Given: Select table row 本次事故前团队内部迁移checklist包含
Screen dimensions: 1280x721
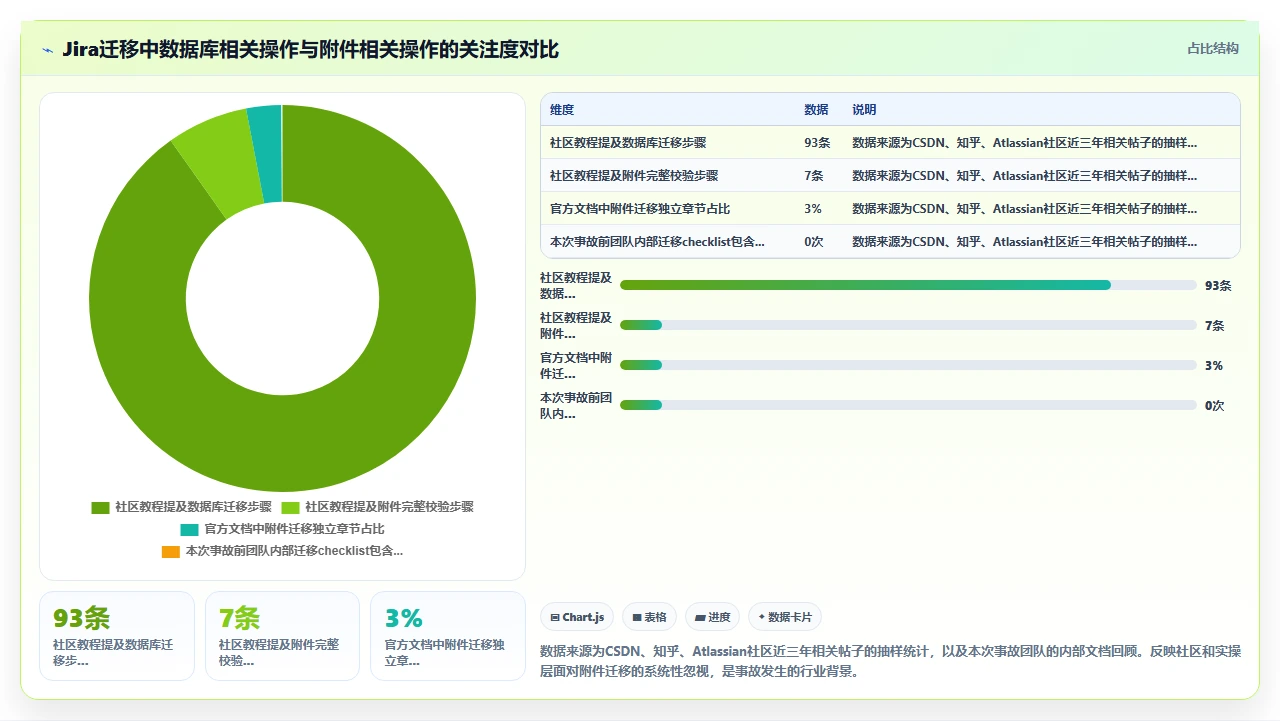Looking at the screenshot, I should (890, 242).
